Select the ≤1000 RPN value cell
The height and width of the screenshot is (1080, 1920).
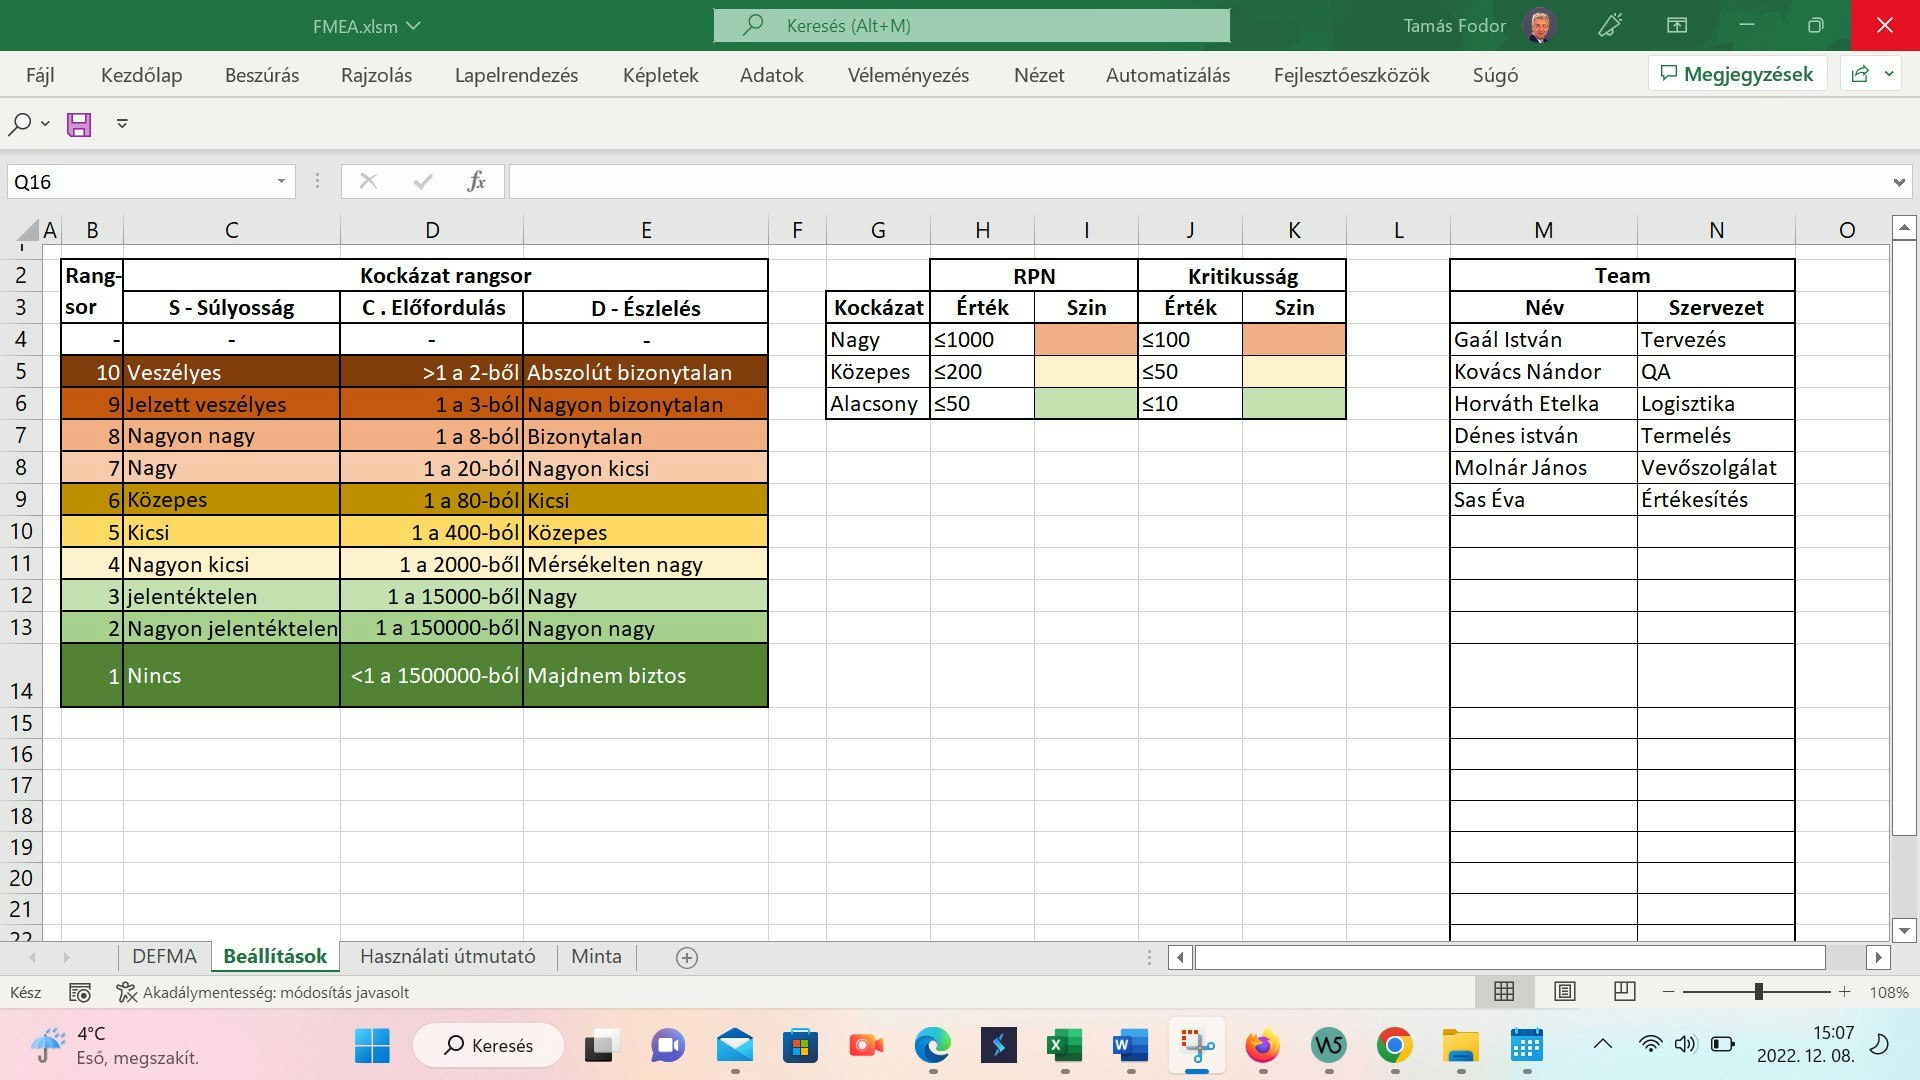tap(982, 340)
